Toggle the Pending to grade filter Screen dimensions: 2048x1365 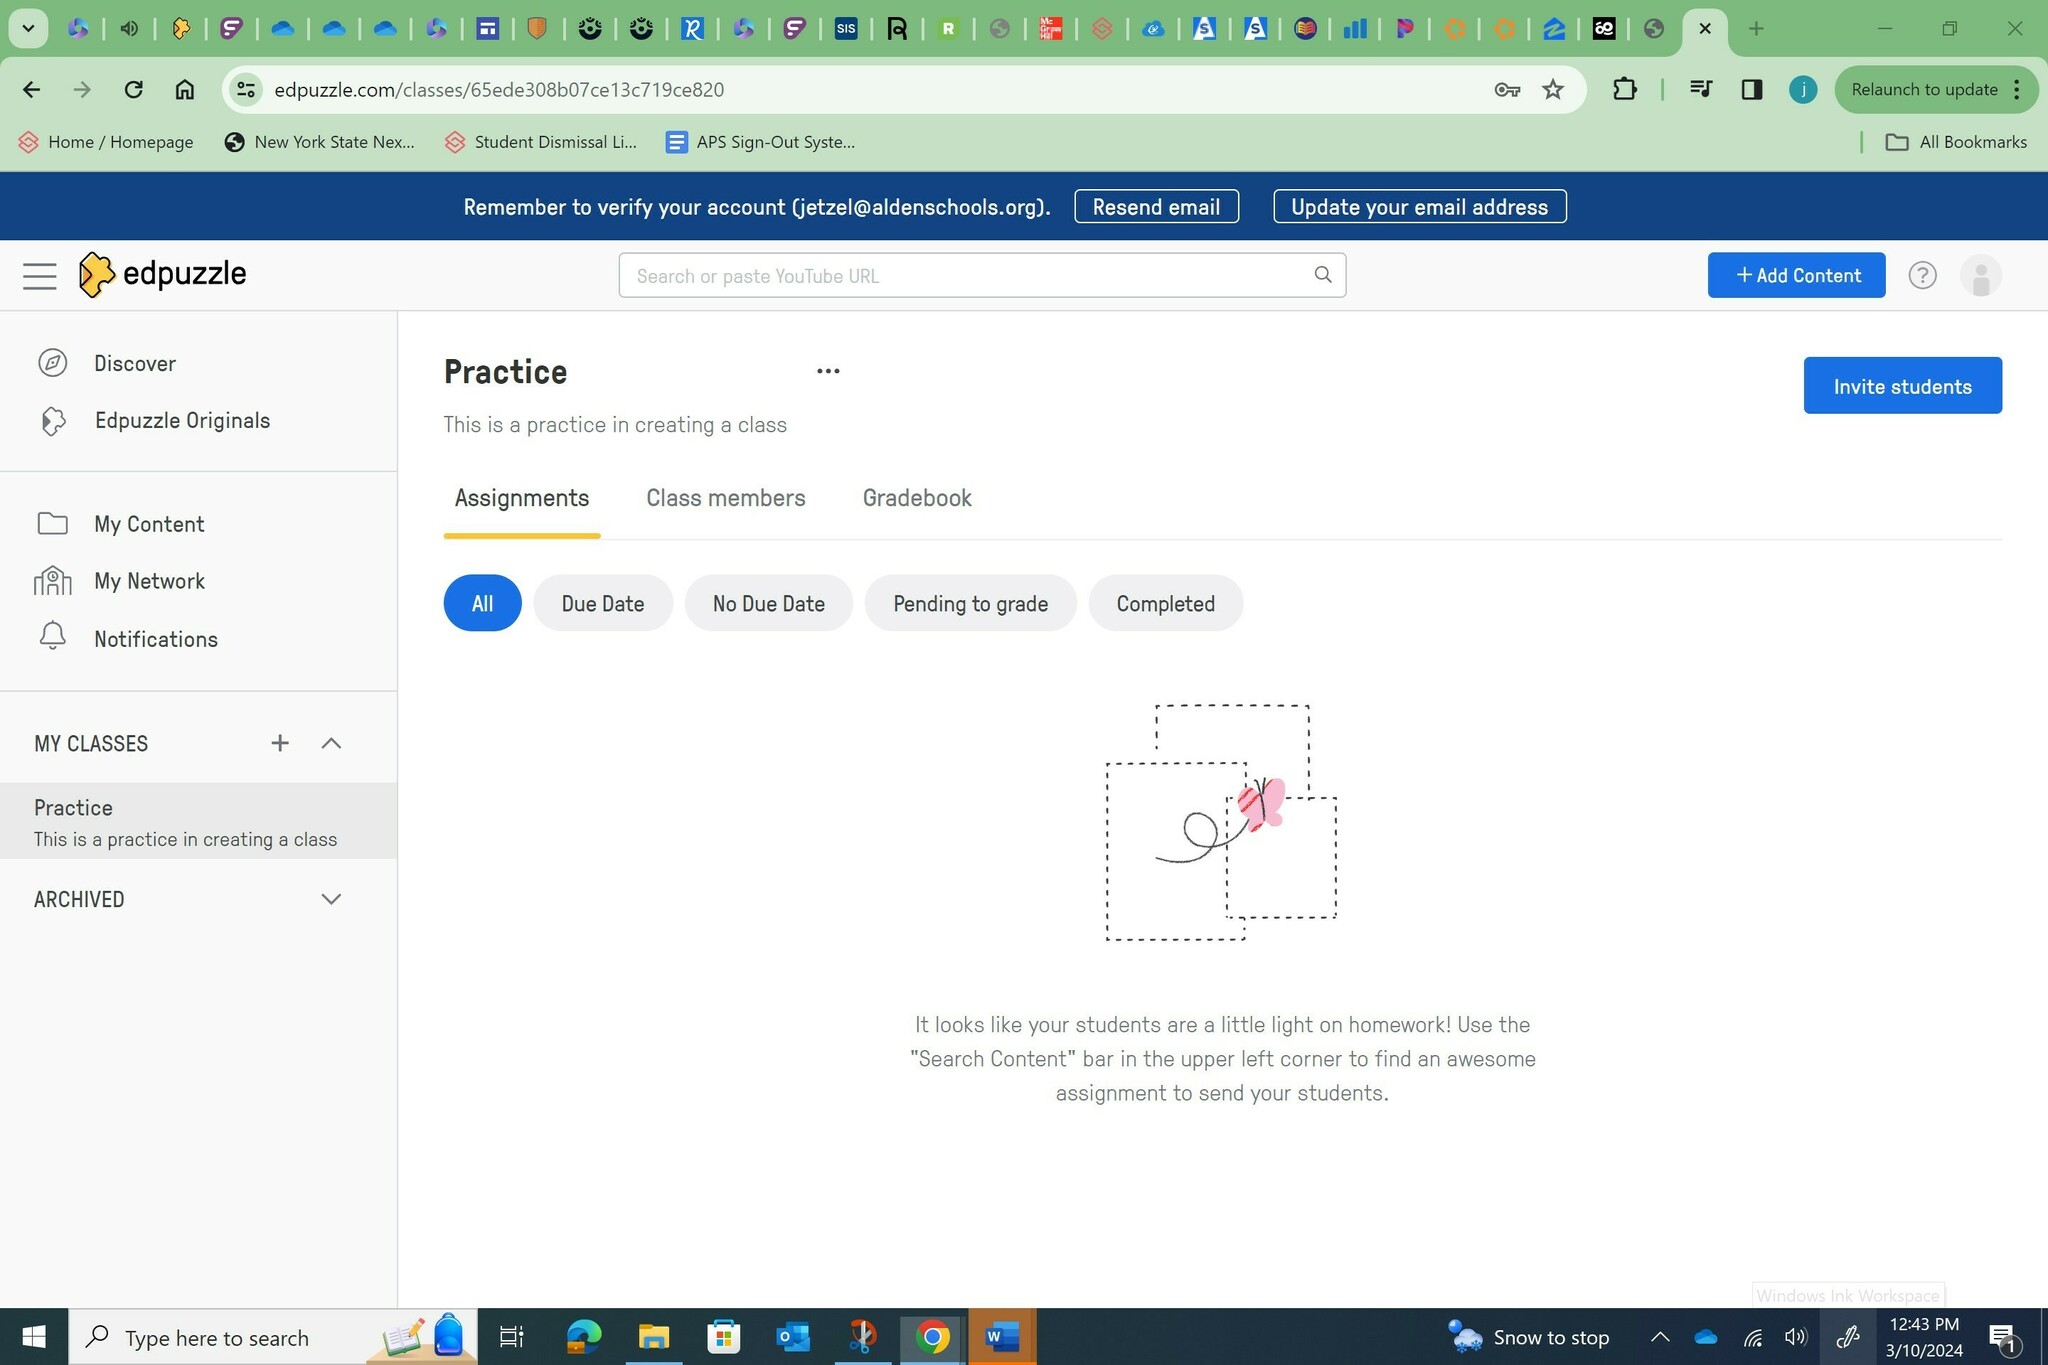970,603
